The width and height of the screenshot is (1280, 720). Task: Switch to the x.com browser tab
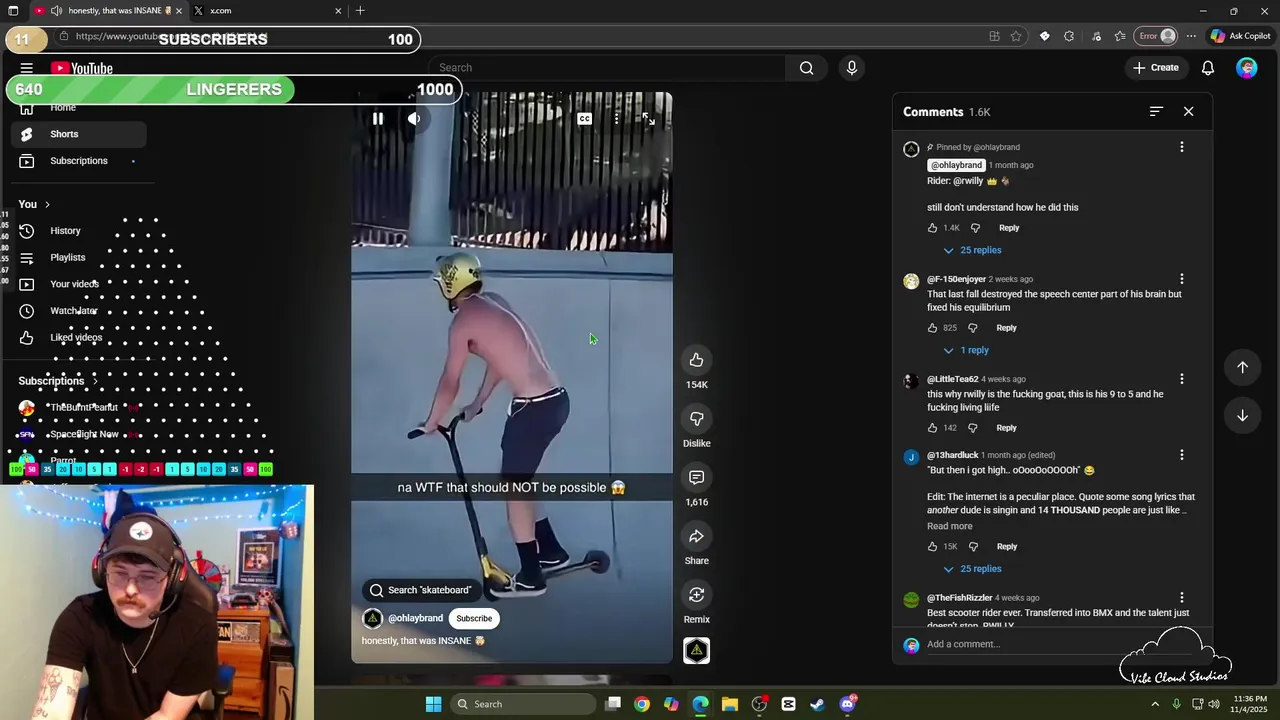[265, 11]
